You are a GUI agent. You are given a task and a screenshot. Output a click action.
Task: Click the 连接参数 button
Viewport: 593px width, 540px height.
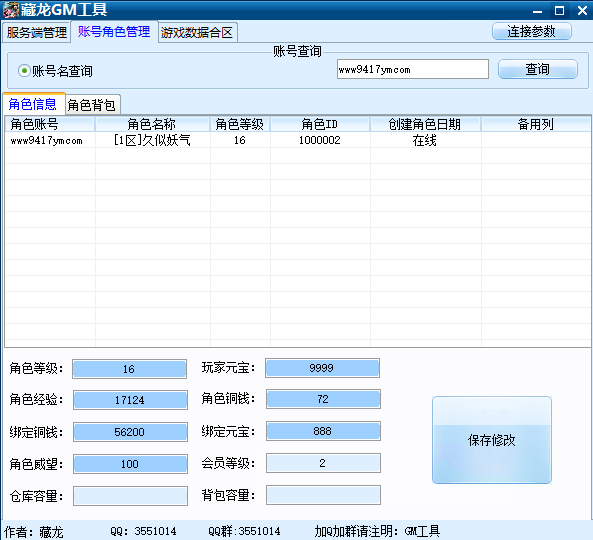[x=531, y=31]
